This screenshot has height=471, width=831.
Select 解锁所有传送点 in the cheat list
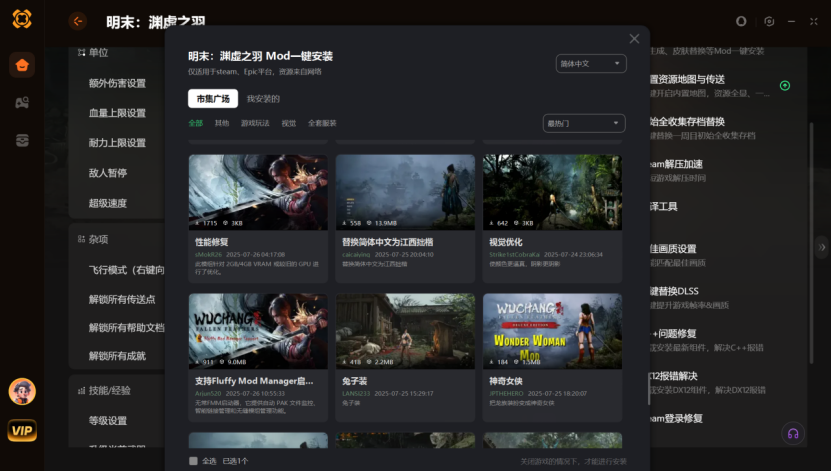coord(122,299)
